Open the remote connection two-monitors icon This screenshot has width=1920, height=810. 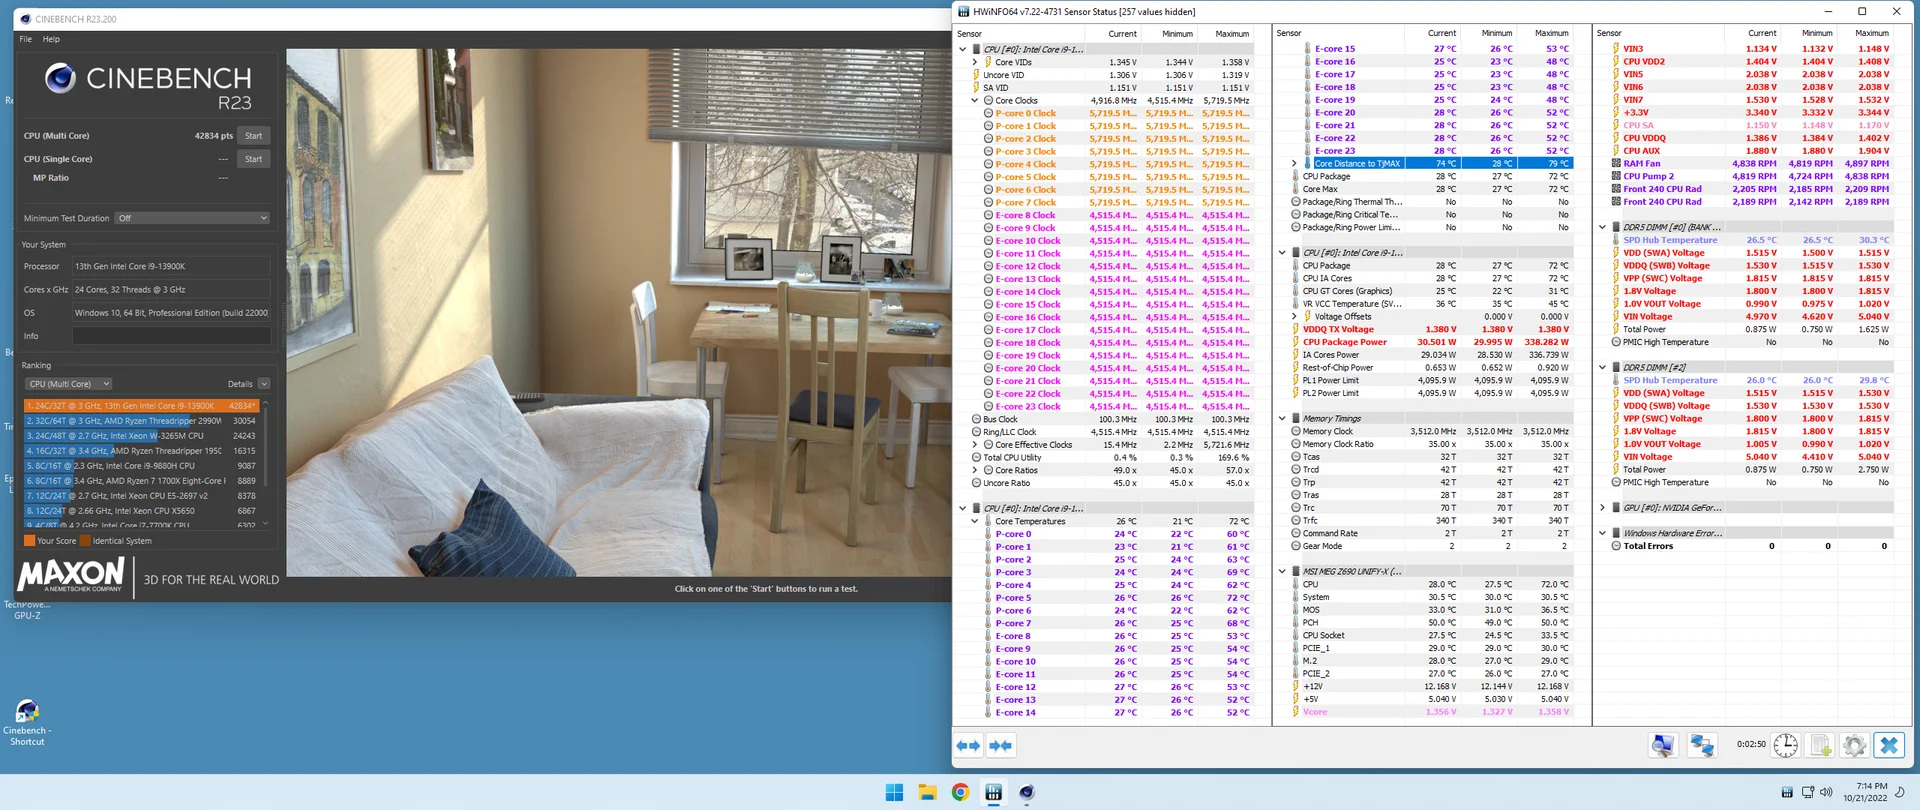click(x=1702, y=746)
